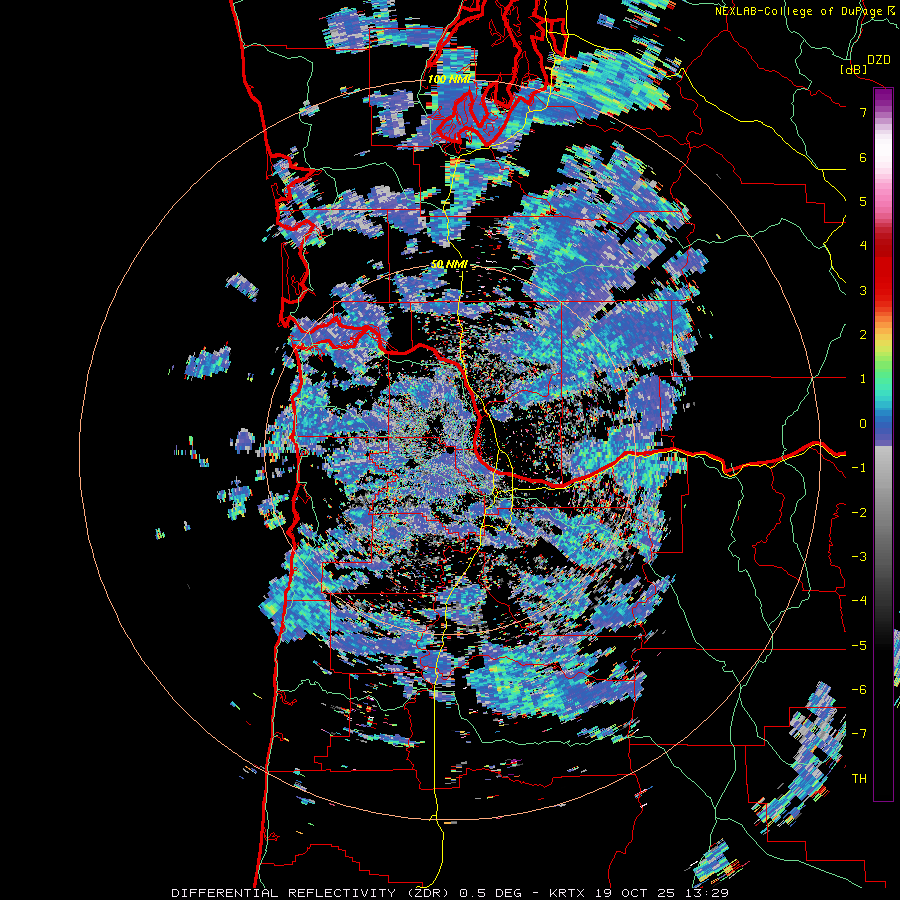Select the -1 dB scale label

(x=859, y=468)
